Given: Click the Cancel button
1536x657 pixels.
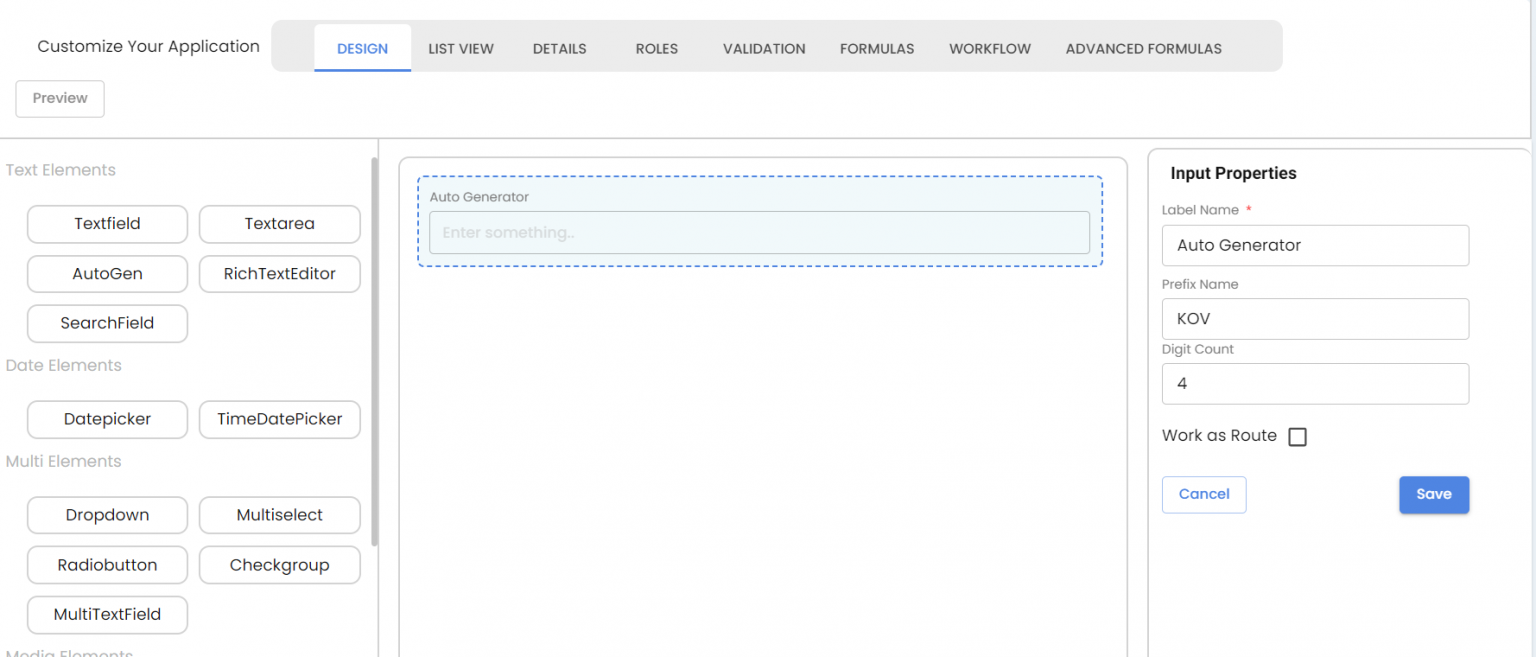Looking at the screenshot, I should pos(1203,494).
